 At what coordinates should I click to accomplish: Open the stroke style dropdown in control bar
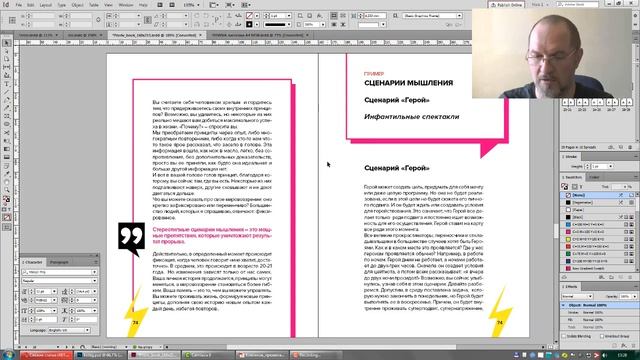point(289,24)
